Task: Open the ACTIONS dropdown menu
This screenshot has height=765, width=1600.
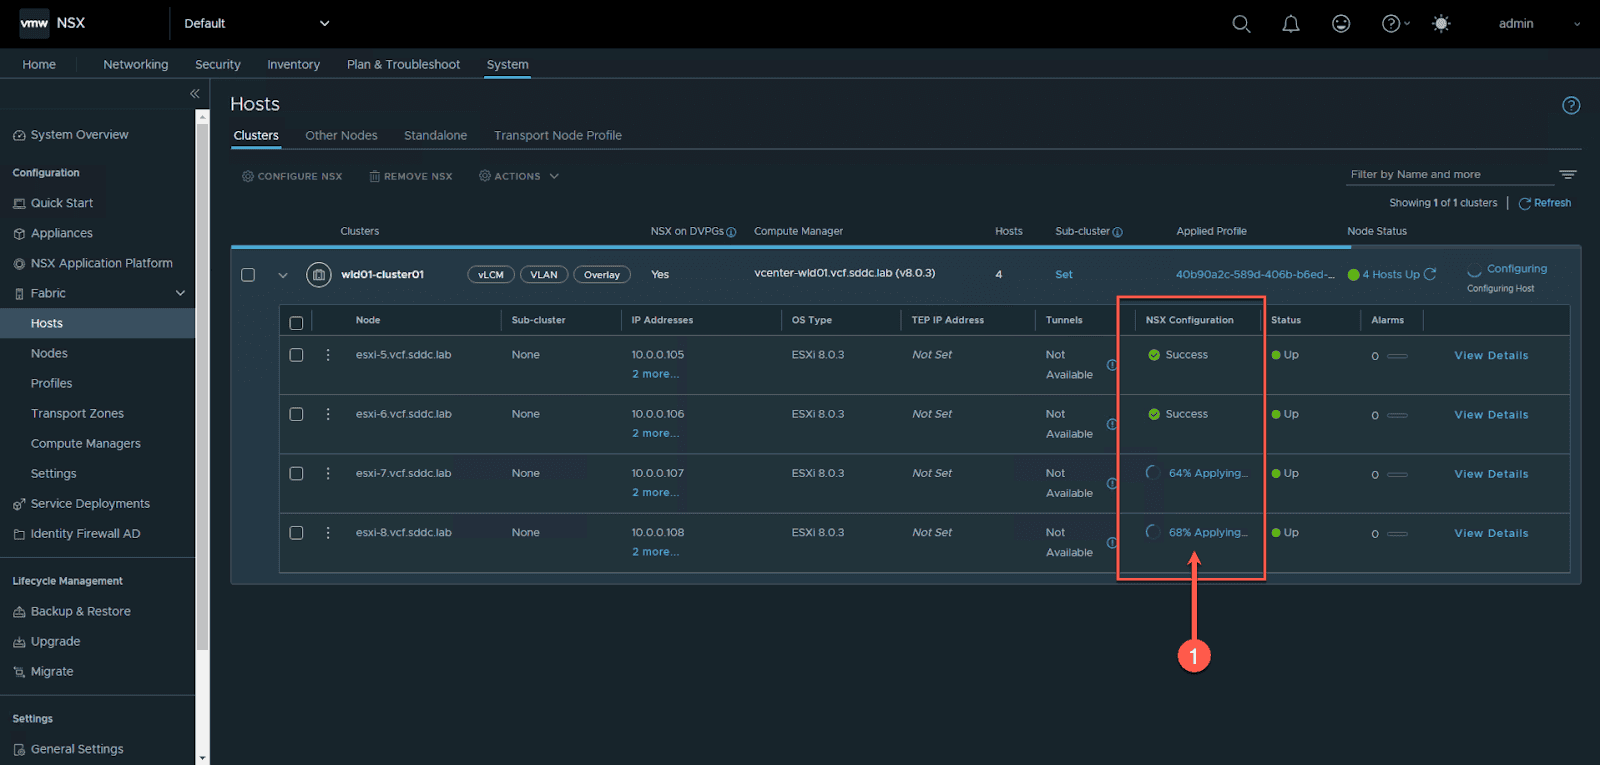Action: [519, 176]
